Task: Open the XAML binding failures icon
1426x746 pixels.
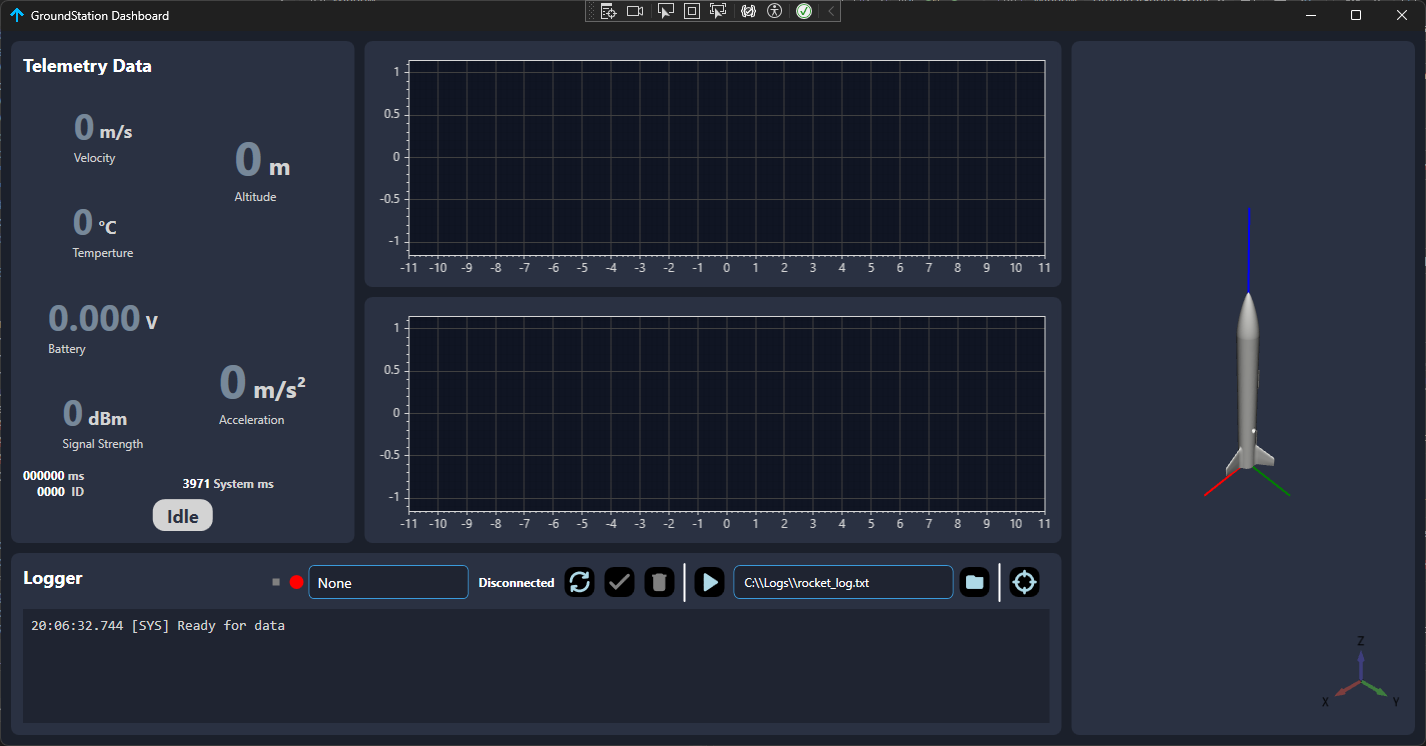Action: (747, 11)
